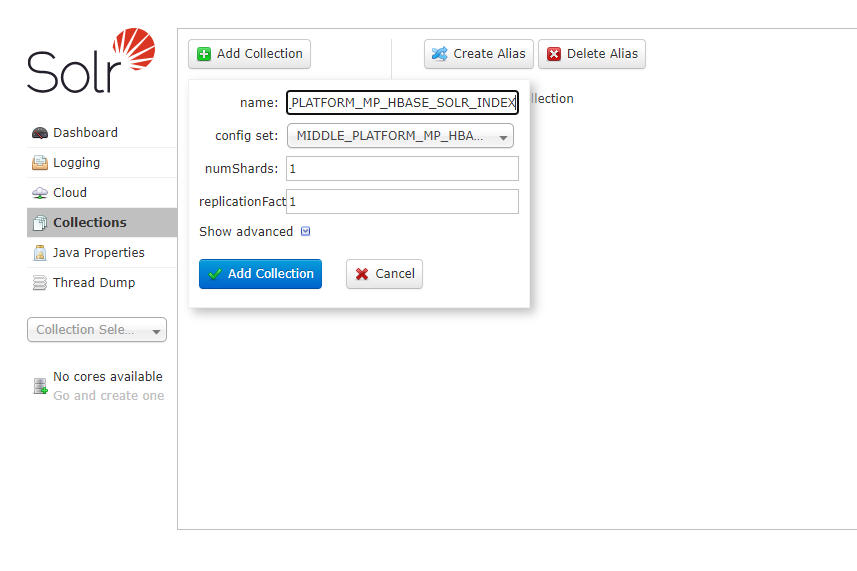Click the config set dropdown arrow

point(503,138)
